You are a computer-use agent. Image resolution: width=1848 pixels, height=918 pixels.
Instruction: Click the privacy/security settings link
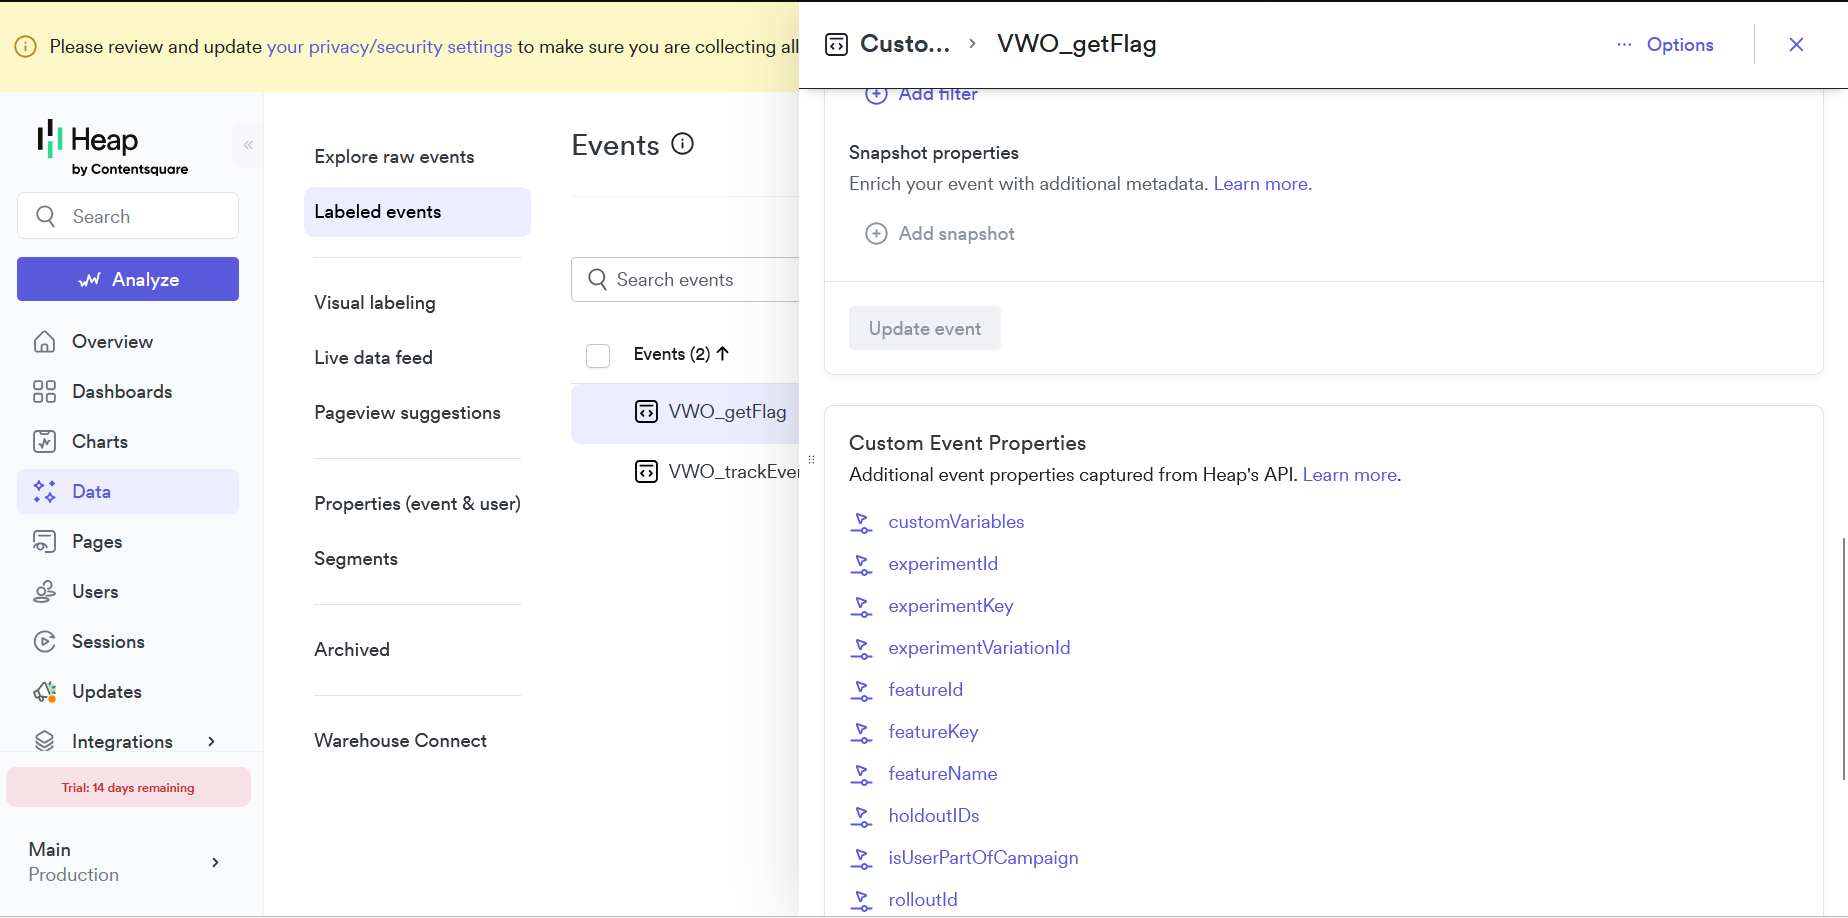click(389, 47)
